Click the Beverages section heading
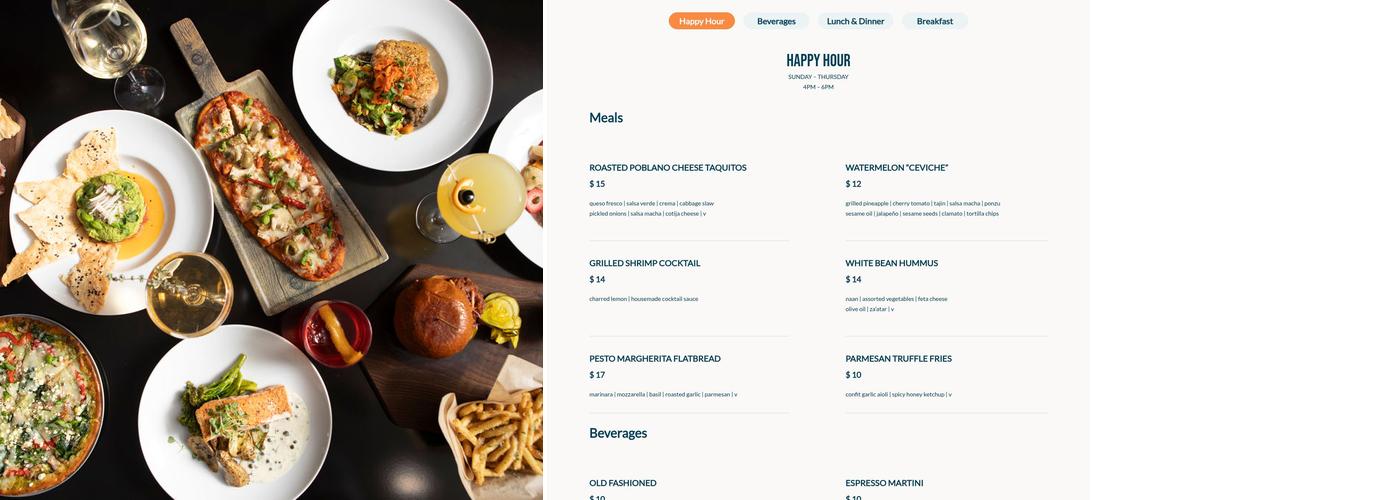Image resolution: width=1400 pixels, height=500 pixels. (x=618, y=433)
